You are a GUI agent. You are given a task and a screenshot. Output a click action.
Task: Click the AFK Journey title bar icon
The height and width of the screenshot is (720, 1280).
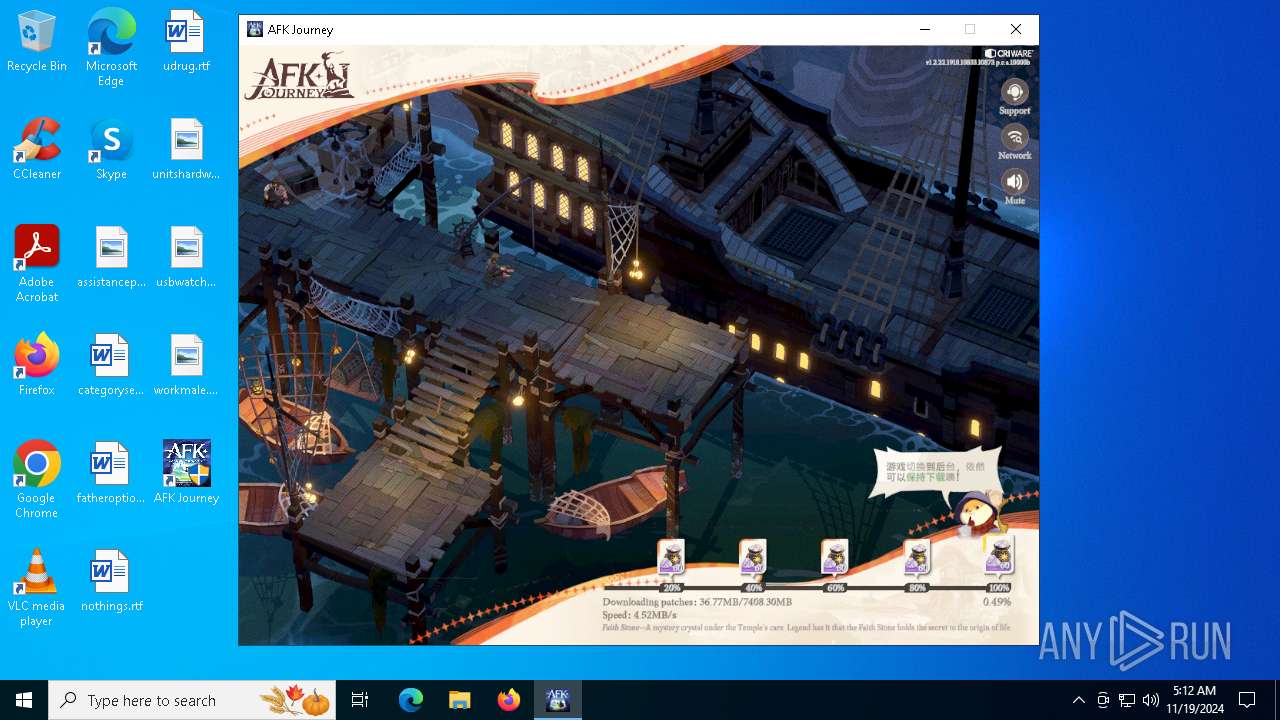tap(255, 30)
